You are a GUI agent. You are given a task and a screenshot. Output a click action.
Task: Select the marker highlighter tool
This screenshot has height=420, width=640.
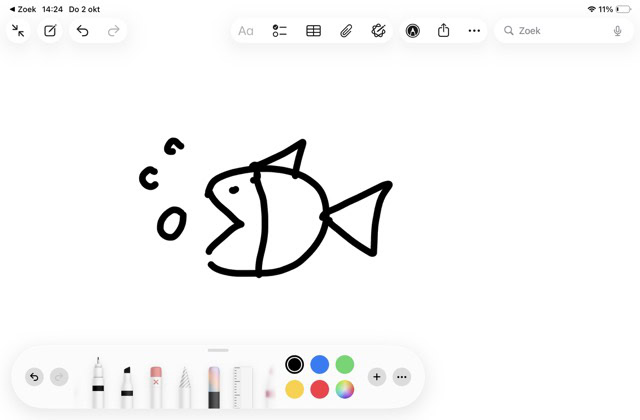127,384
